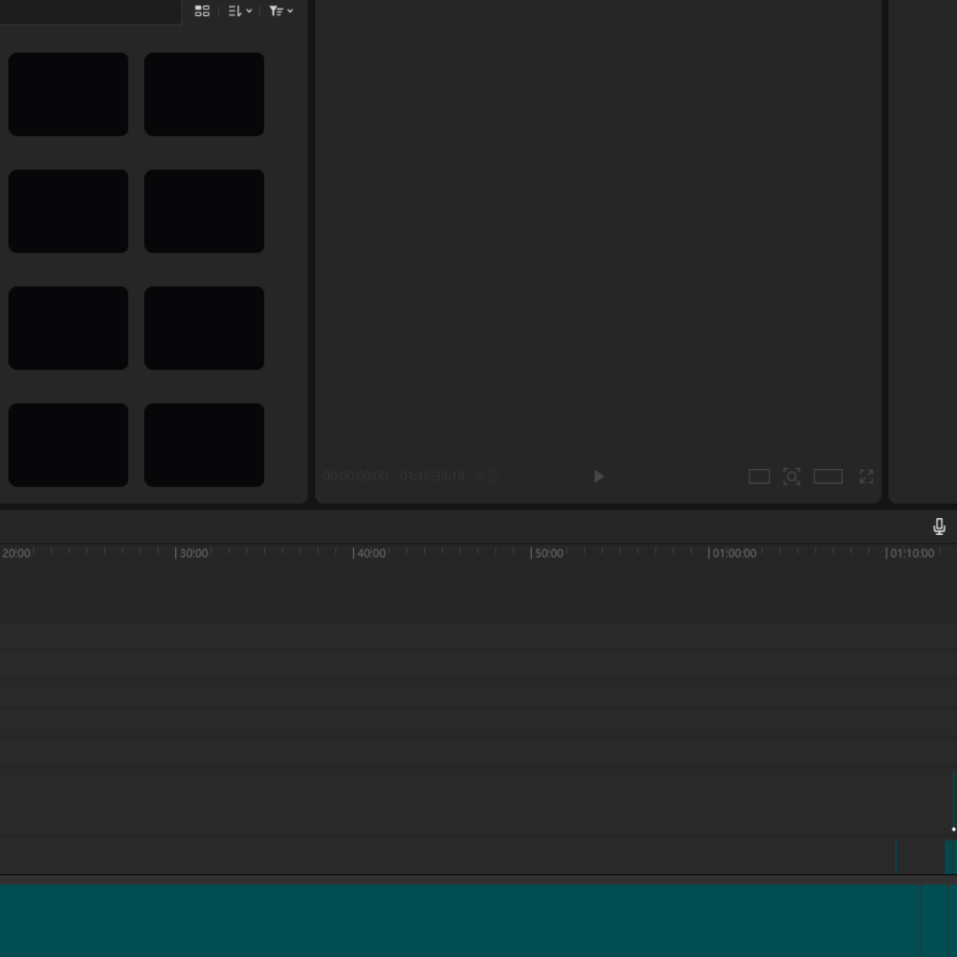Open the preview zoom-to-fit icon
The width and height of the screenshot is (957, 957).
tap(792, 476)
